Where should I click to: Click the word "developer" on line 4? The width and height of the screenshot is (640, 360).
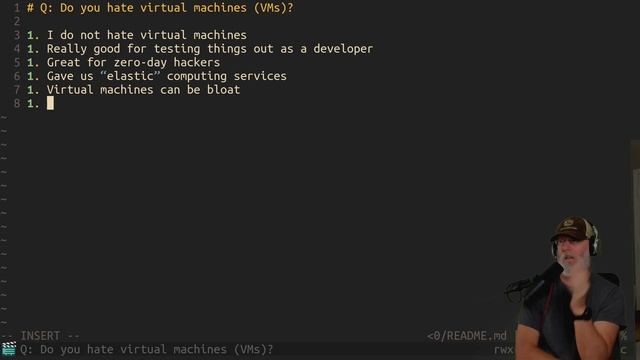pos(343,49)
